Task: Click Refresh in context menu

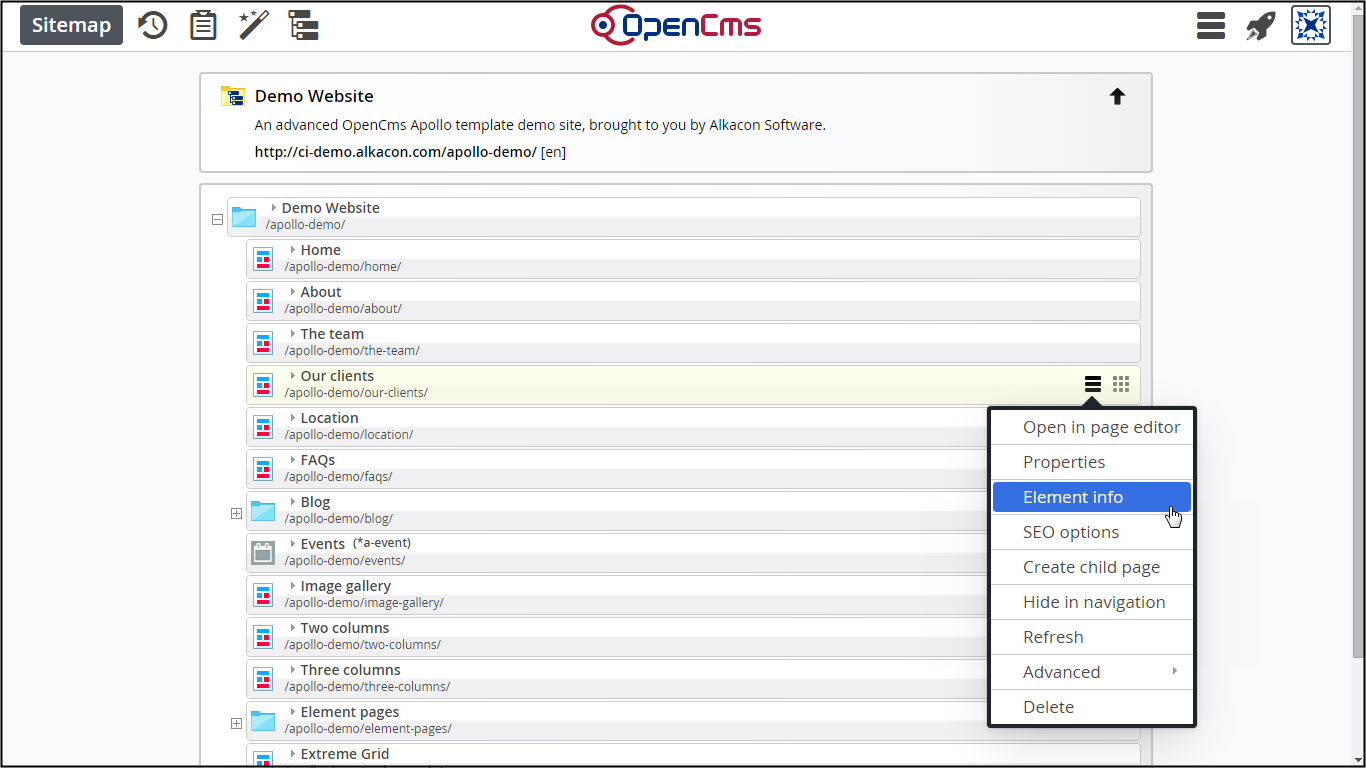Action: (x=1092, y=637)
